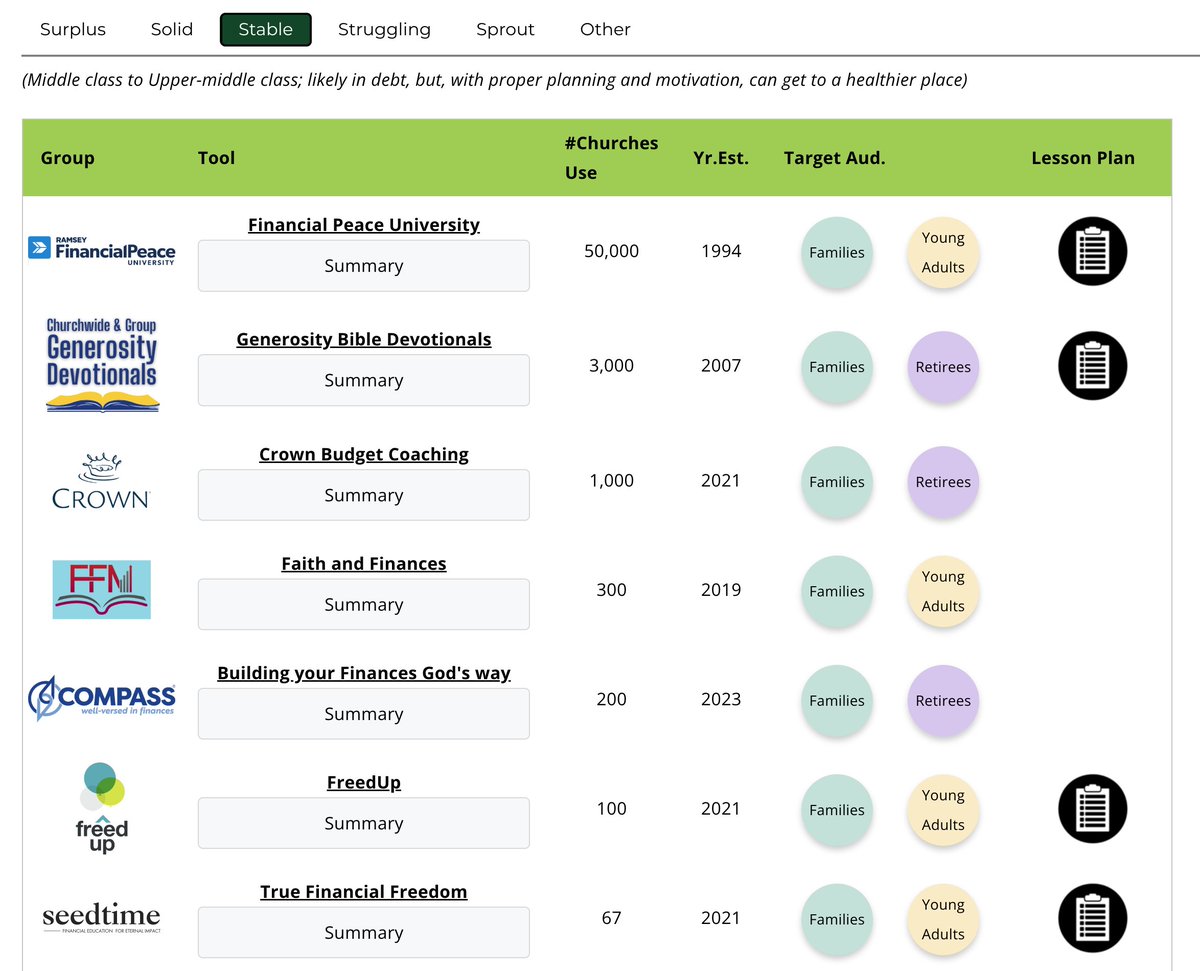
Task: Expand the Summary for Financial Peace University
Action: pyautogui.click(x=363, y=265)
